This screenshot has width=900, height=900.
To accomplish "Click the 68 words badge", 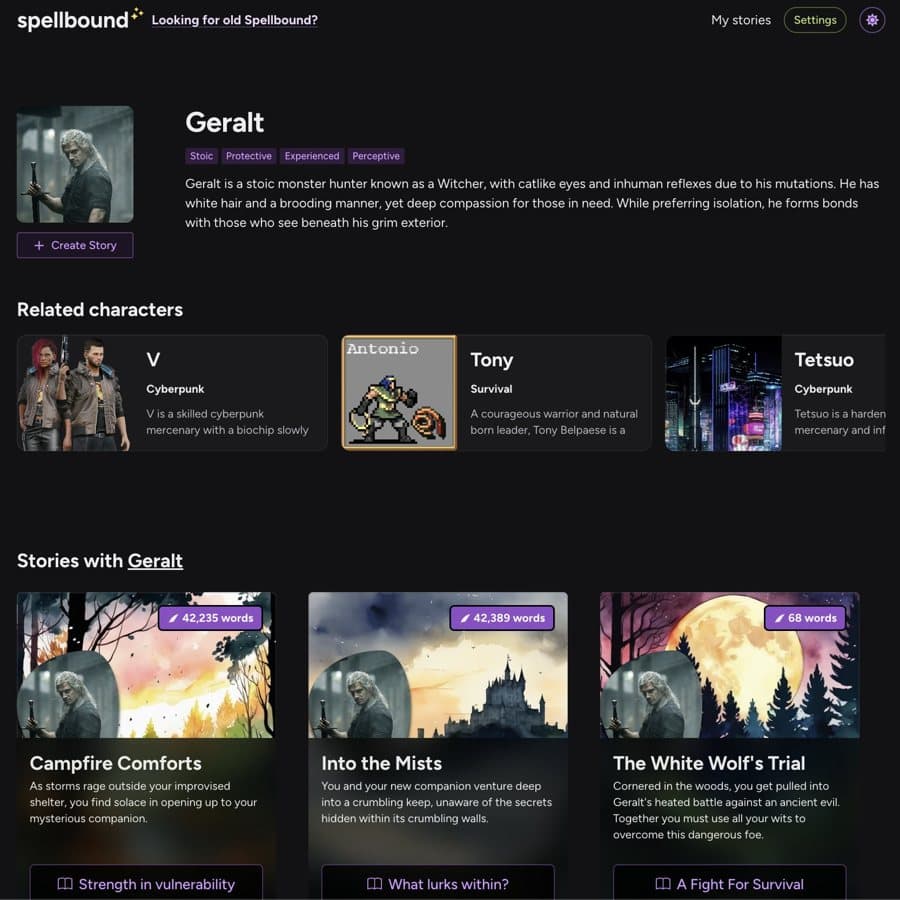I will pyautogui.click(x=805, y=618).
